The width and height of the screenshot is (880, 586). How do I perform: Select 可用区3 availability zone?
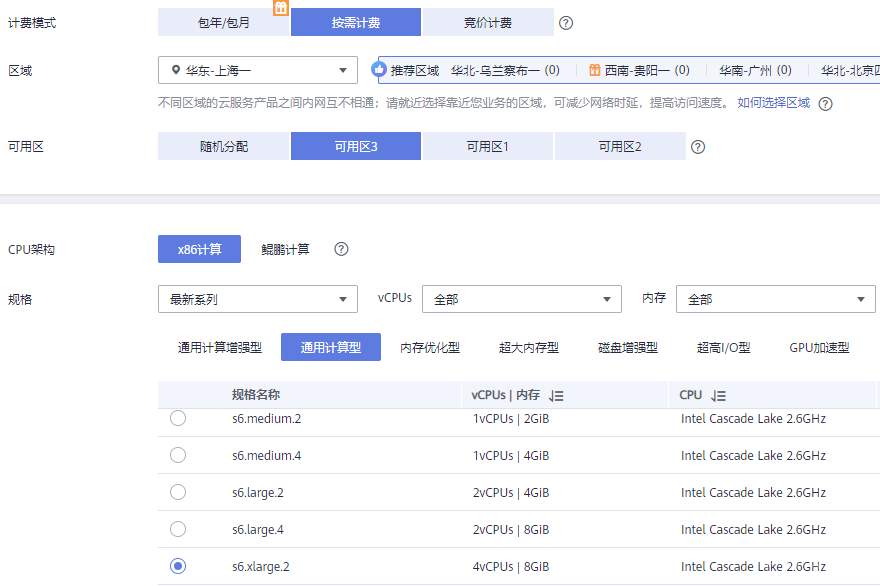[x=356, y=146]
